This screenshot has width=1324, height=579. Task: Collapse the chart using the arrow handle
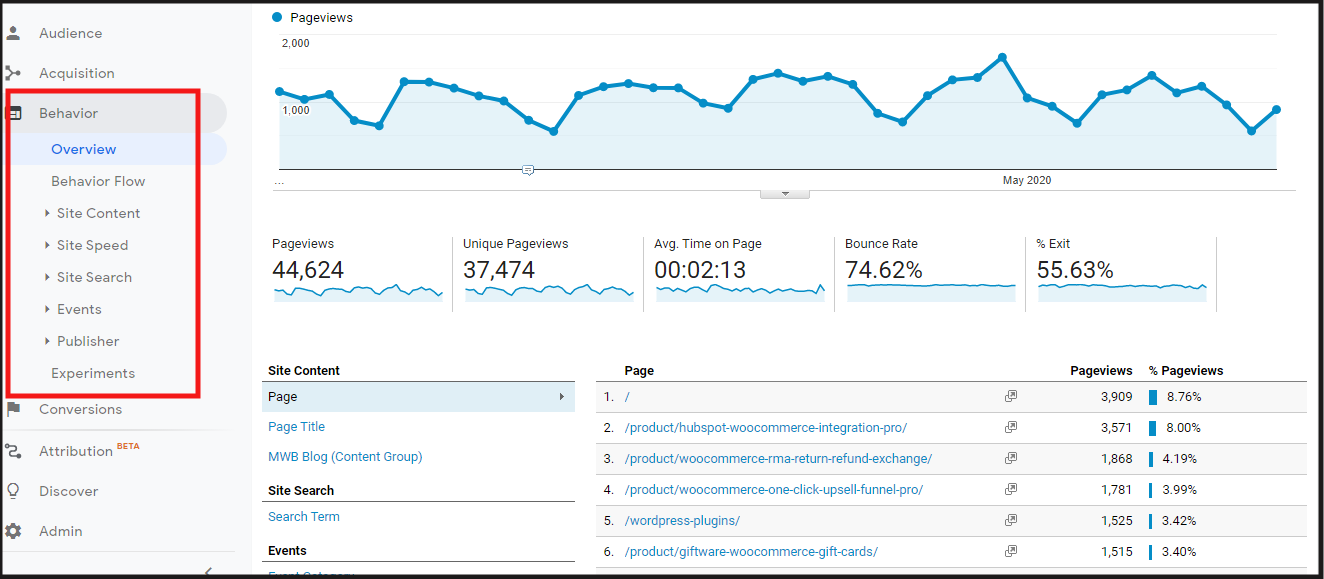tap(785, 193)
